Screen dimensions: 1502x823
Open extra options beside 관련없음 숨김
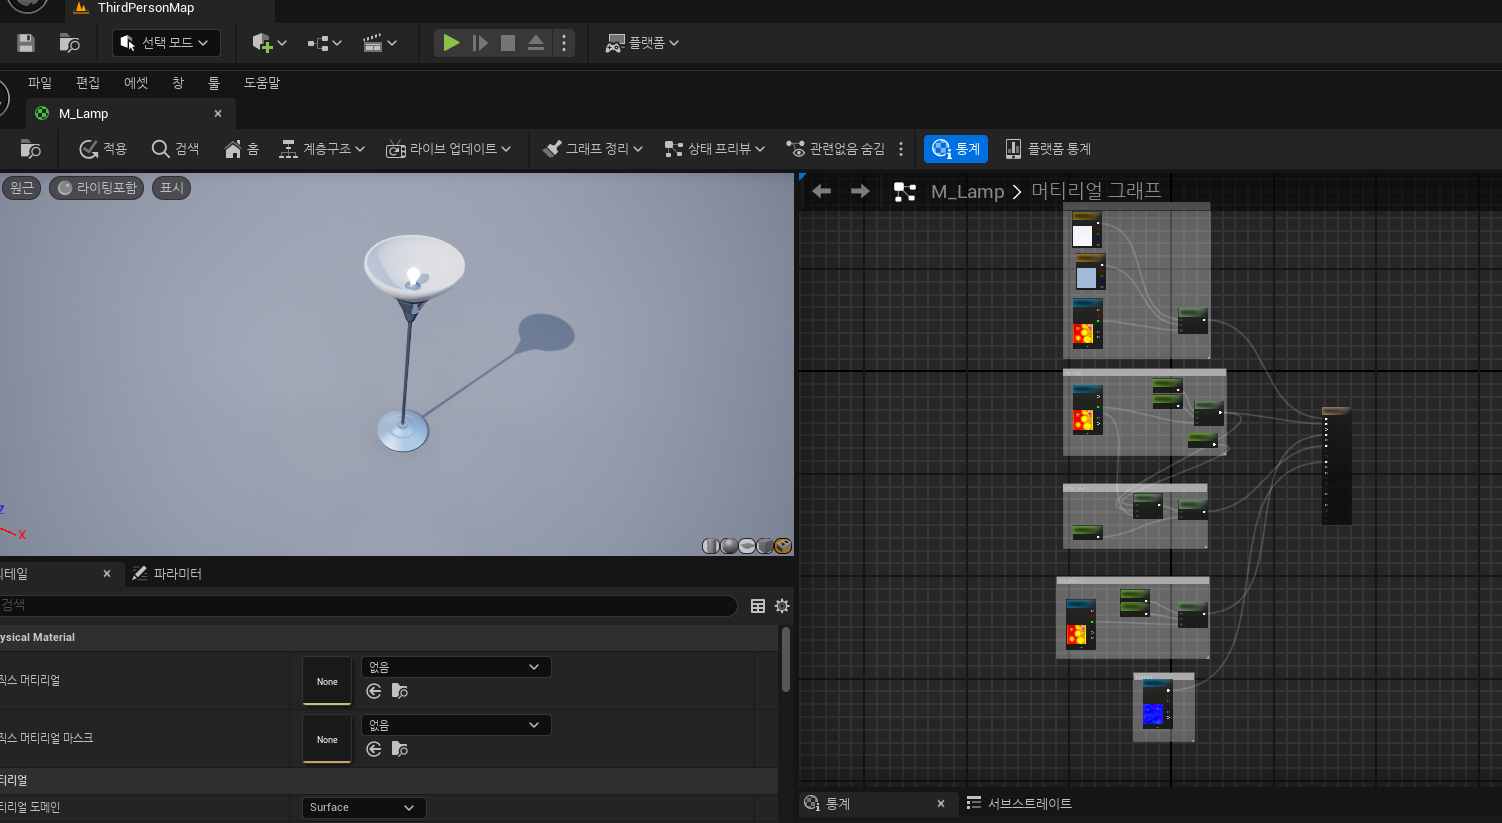click(x=901, y=149)
